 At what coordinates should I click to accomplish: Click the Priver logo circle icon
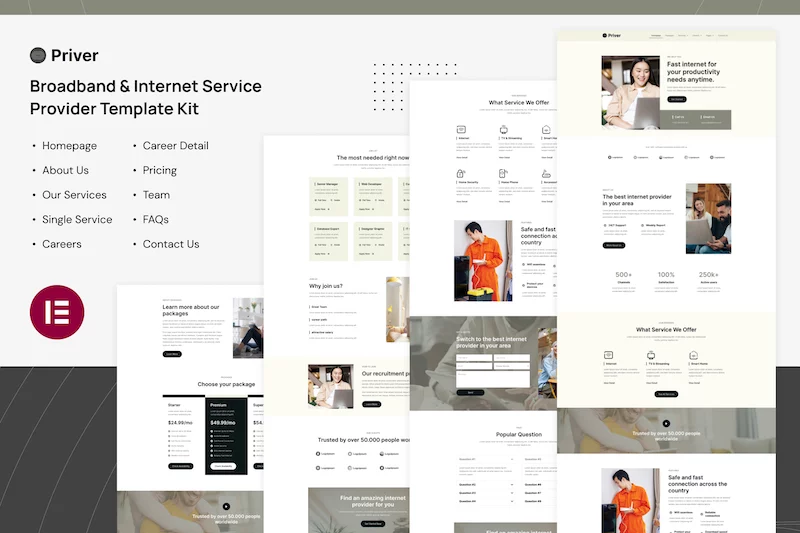pyautogui.click(x=39, y=56)
